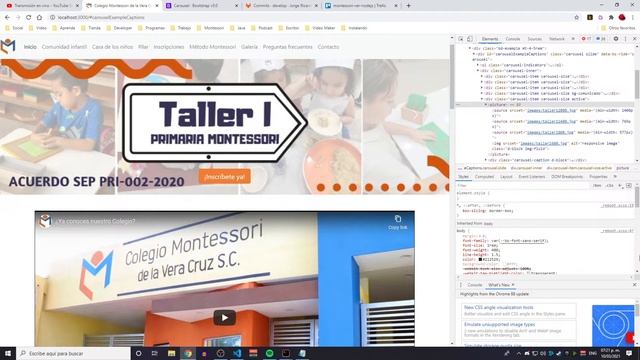The width and height of the screenshot is (640, 360).
Task: Open Windows Start menu
Action: 8,353
